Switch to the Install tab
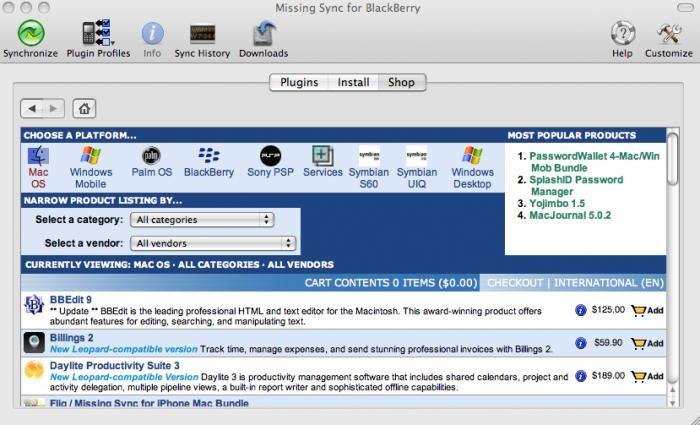This screenshot has height=425, width=700. pyautogui.click(x=353, y=83)
